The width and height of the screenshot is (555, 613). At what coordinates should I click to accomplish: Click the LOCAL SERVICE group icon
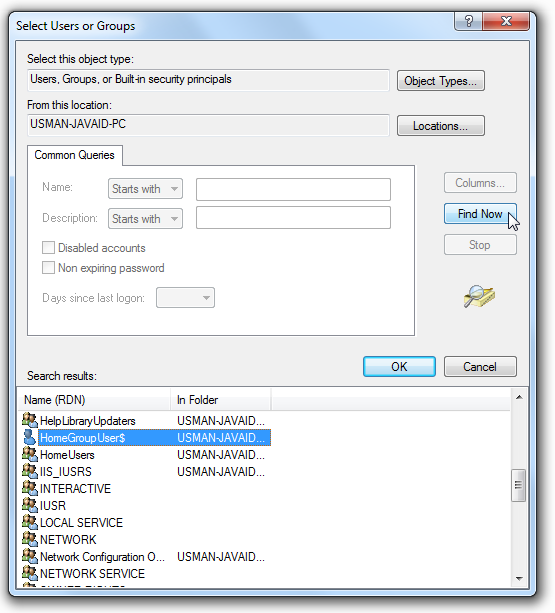29,522
